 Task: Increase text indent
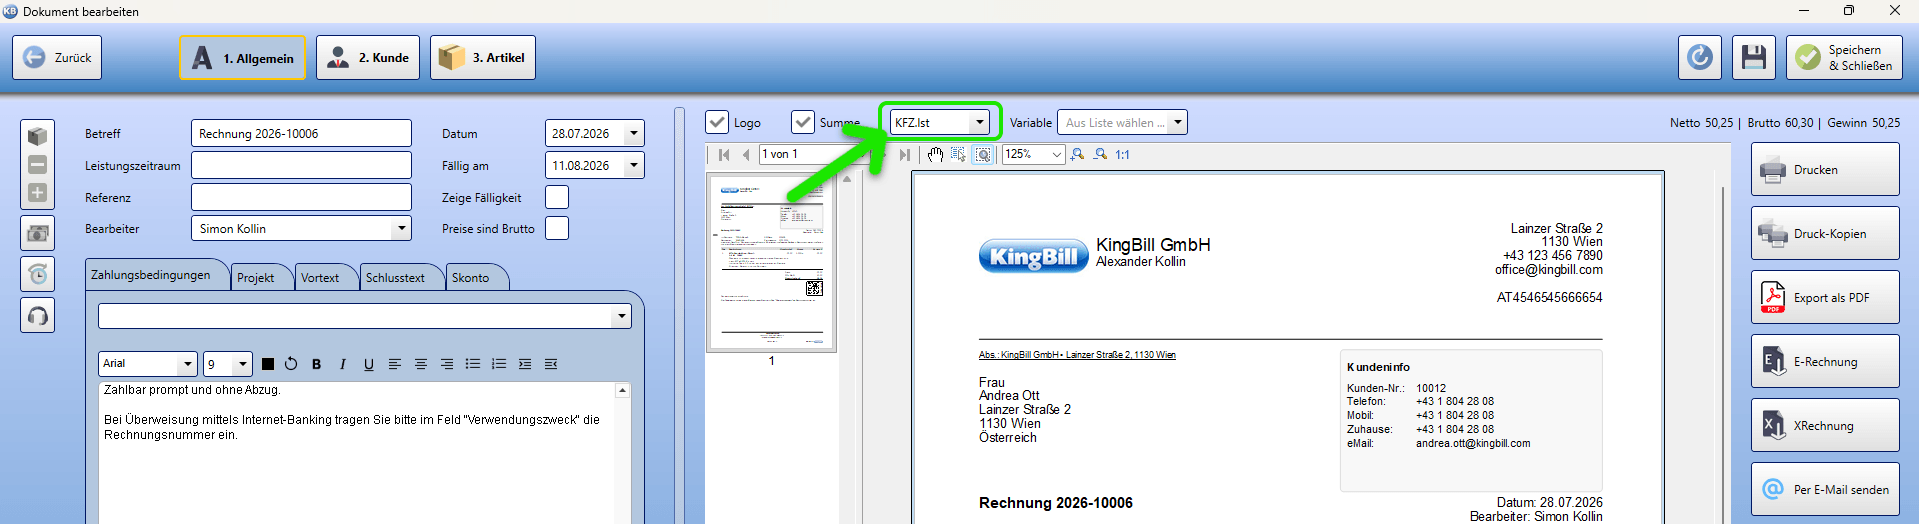525,364
